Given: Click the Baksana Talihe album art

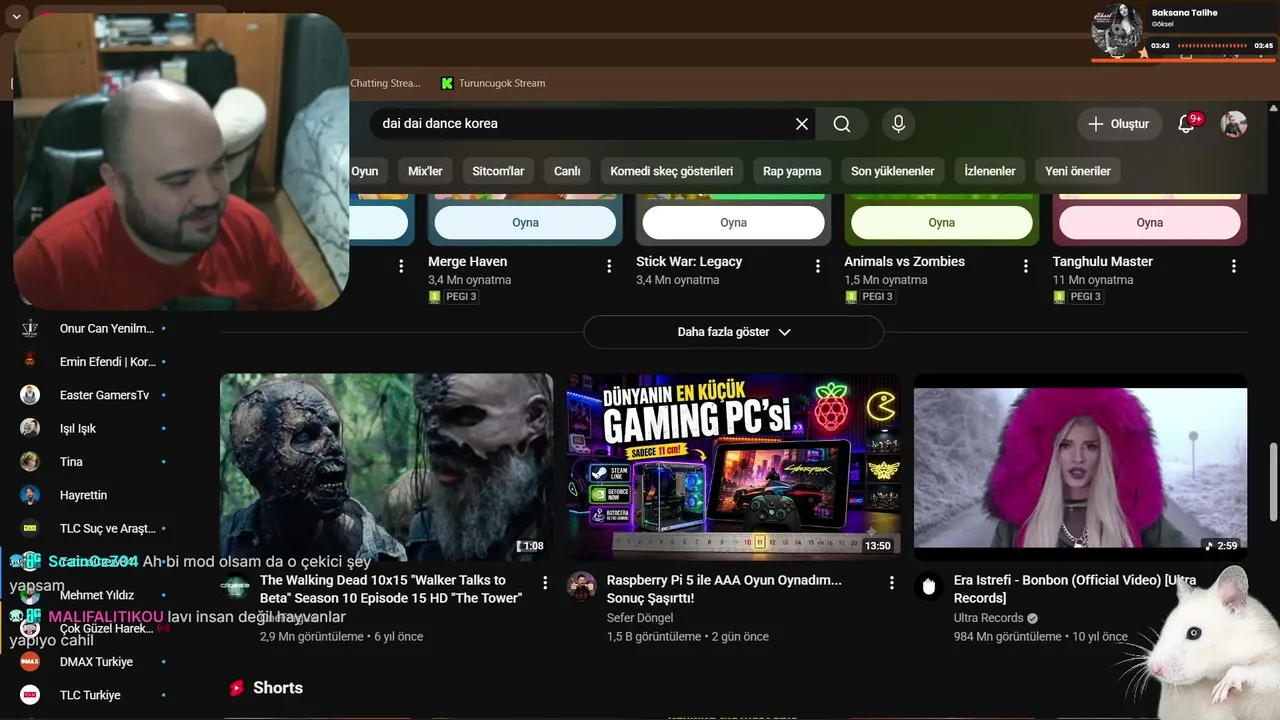Looking at the screenshot, I should (1116, 29).
